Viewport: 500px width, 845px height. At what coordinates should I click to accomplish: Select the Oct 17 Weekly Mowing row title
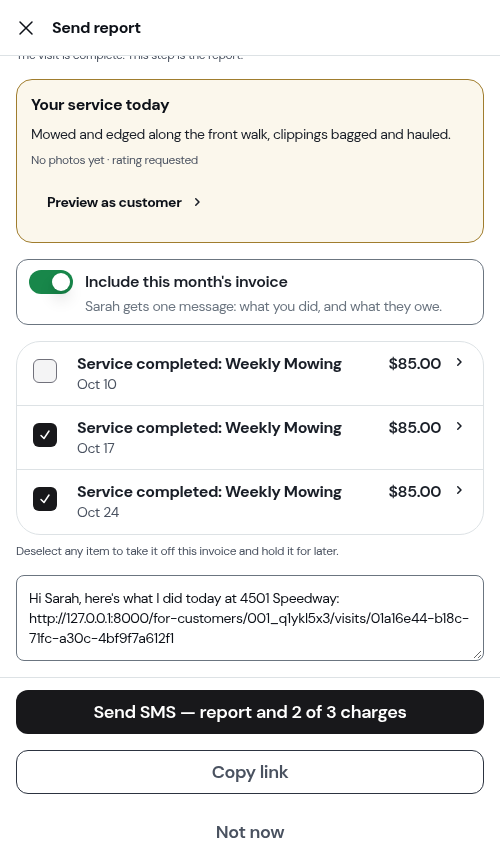(x=209, y=428)
